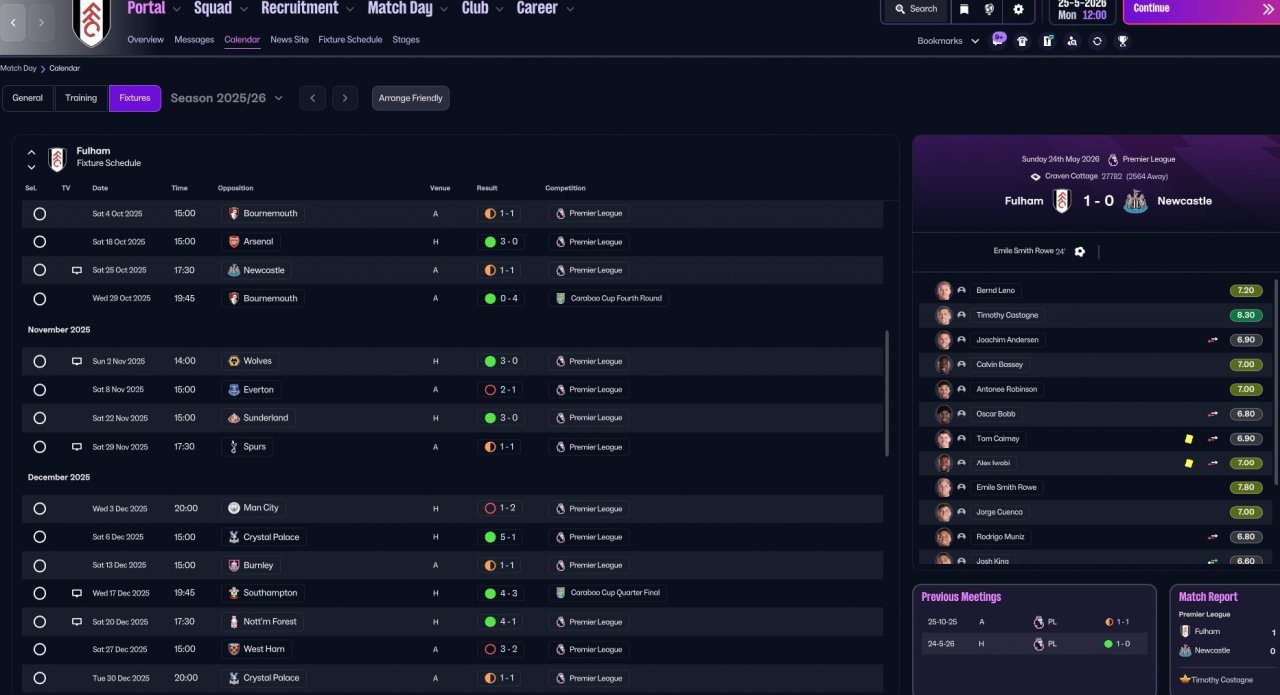The height and width of the screenshot is (695, 1280).
Task: Click the Match Day breadcrumb link
Action: (x=18, y=68)
